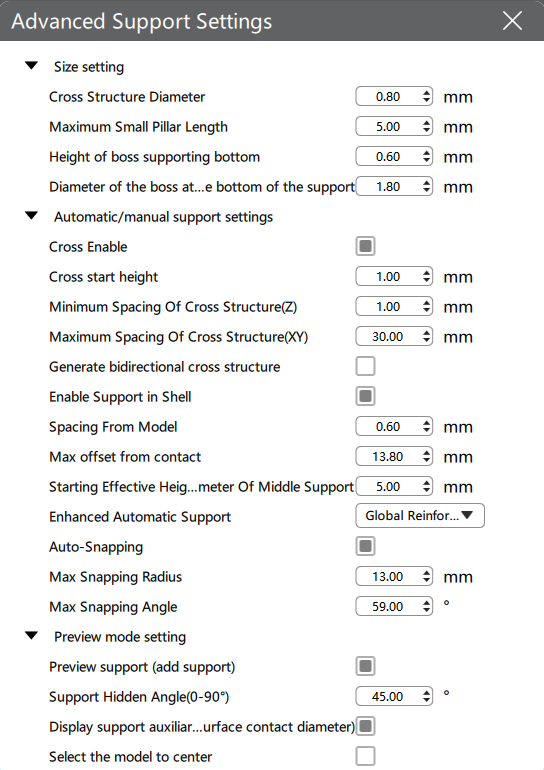Toggle Enable Support in Shell checkbox

[x=365, y=396]
